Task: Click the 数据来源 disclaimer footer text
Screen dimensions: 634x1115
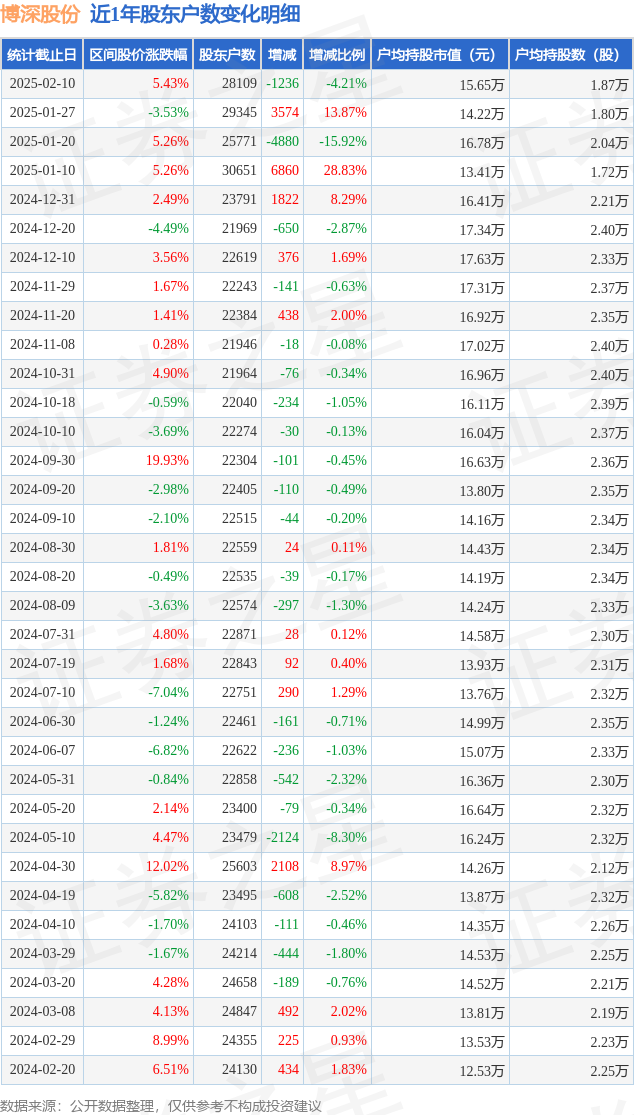Action: (x=161, y=1105)
